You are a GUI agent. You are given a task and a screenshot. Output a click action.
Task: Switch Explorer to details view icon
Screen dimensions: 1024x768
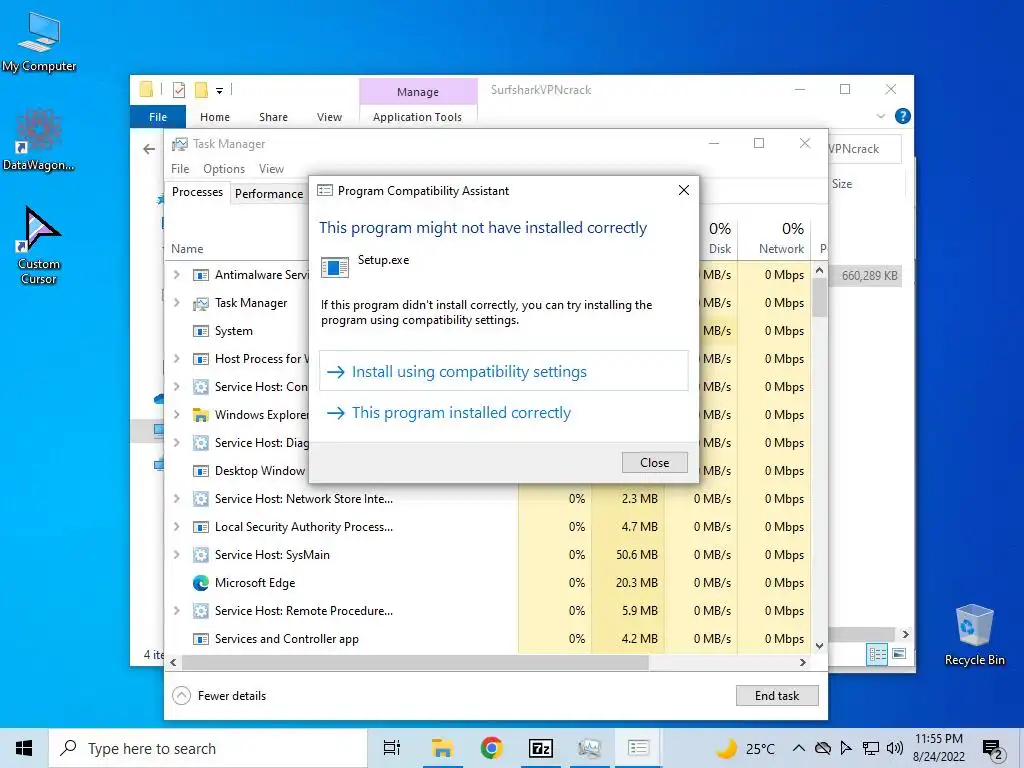(x=877, y=654)
